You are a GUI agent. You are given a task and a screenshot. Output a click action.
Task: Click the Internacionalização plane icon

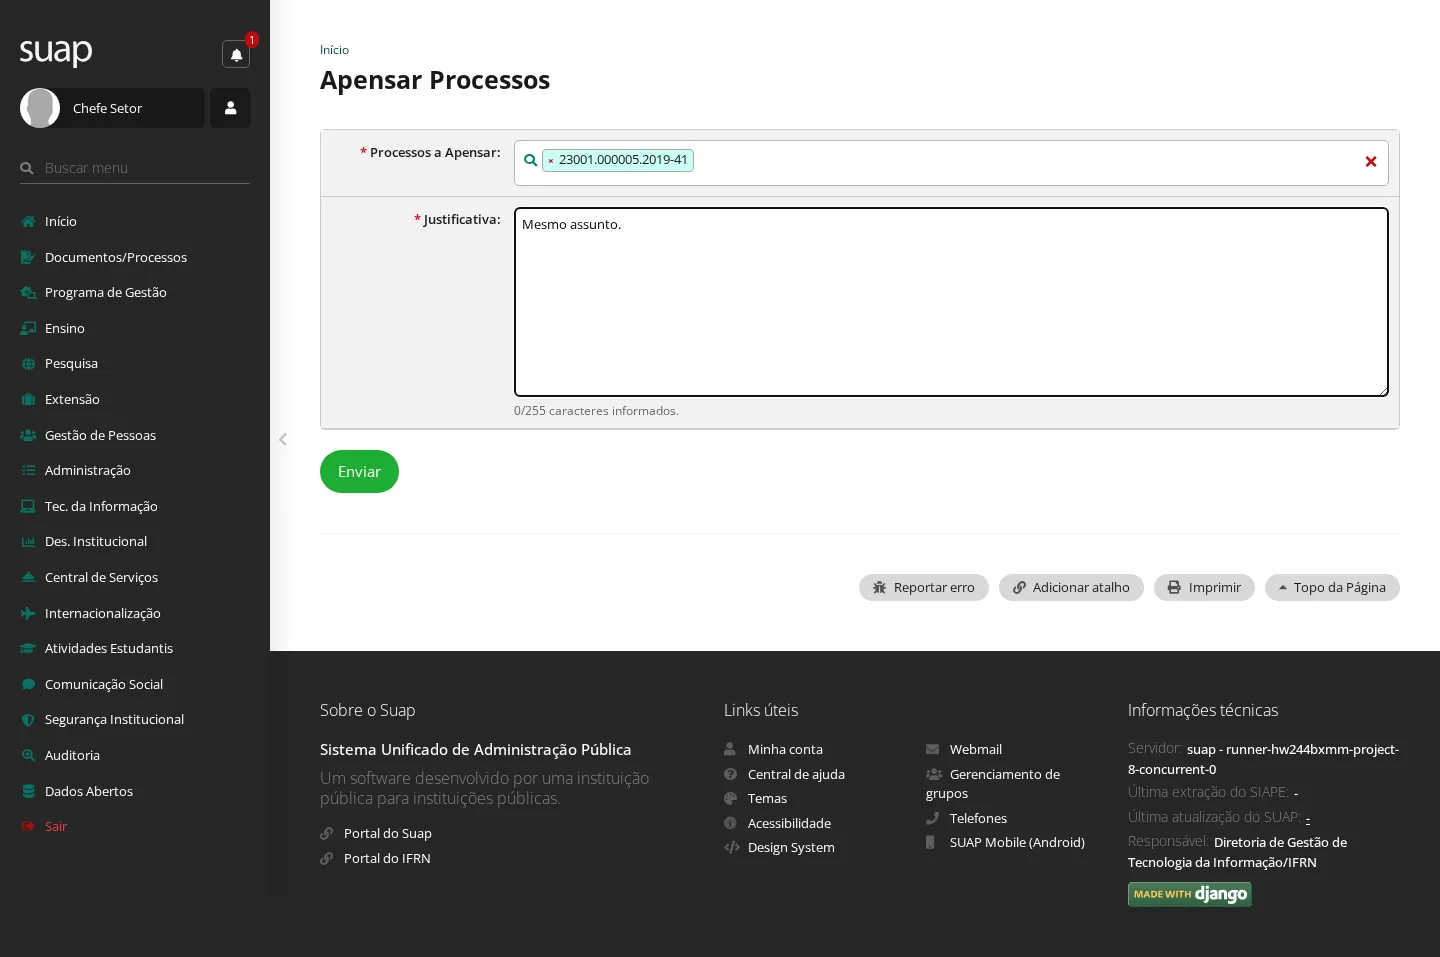28,613
